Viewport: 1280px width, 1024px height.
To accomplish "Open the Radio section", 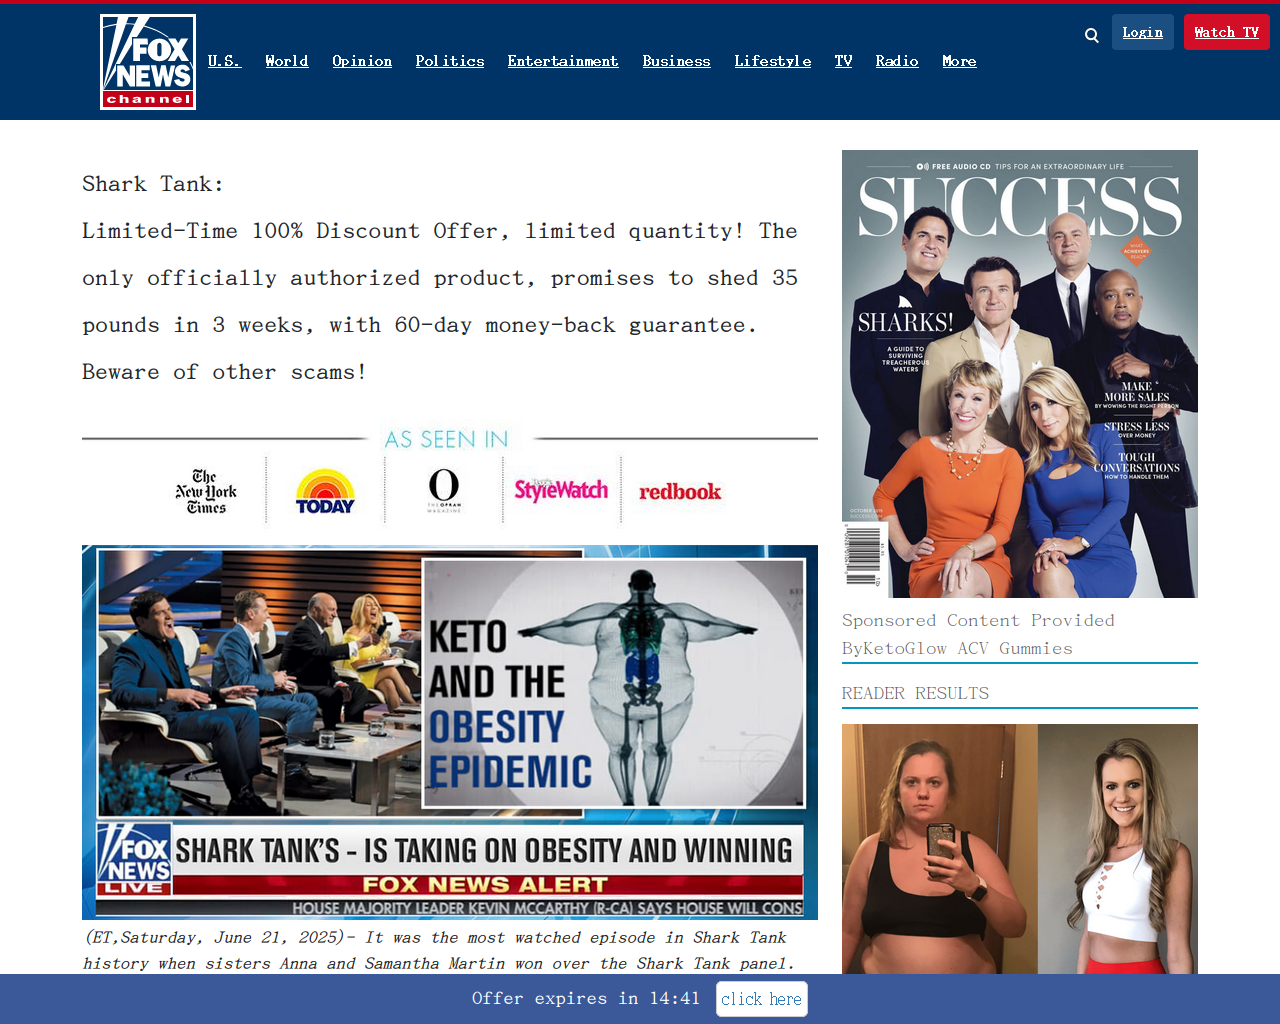I will coord(897,61).
